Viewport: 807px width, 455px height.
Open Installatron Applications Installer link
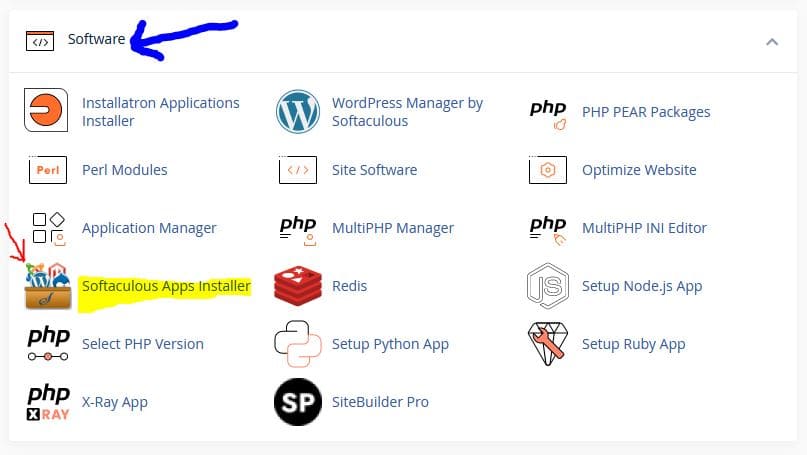pyautogui.click(x=161, y=112)
